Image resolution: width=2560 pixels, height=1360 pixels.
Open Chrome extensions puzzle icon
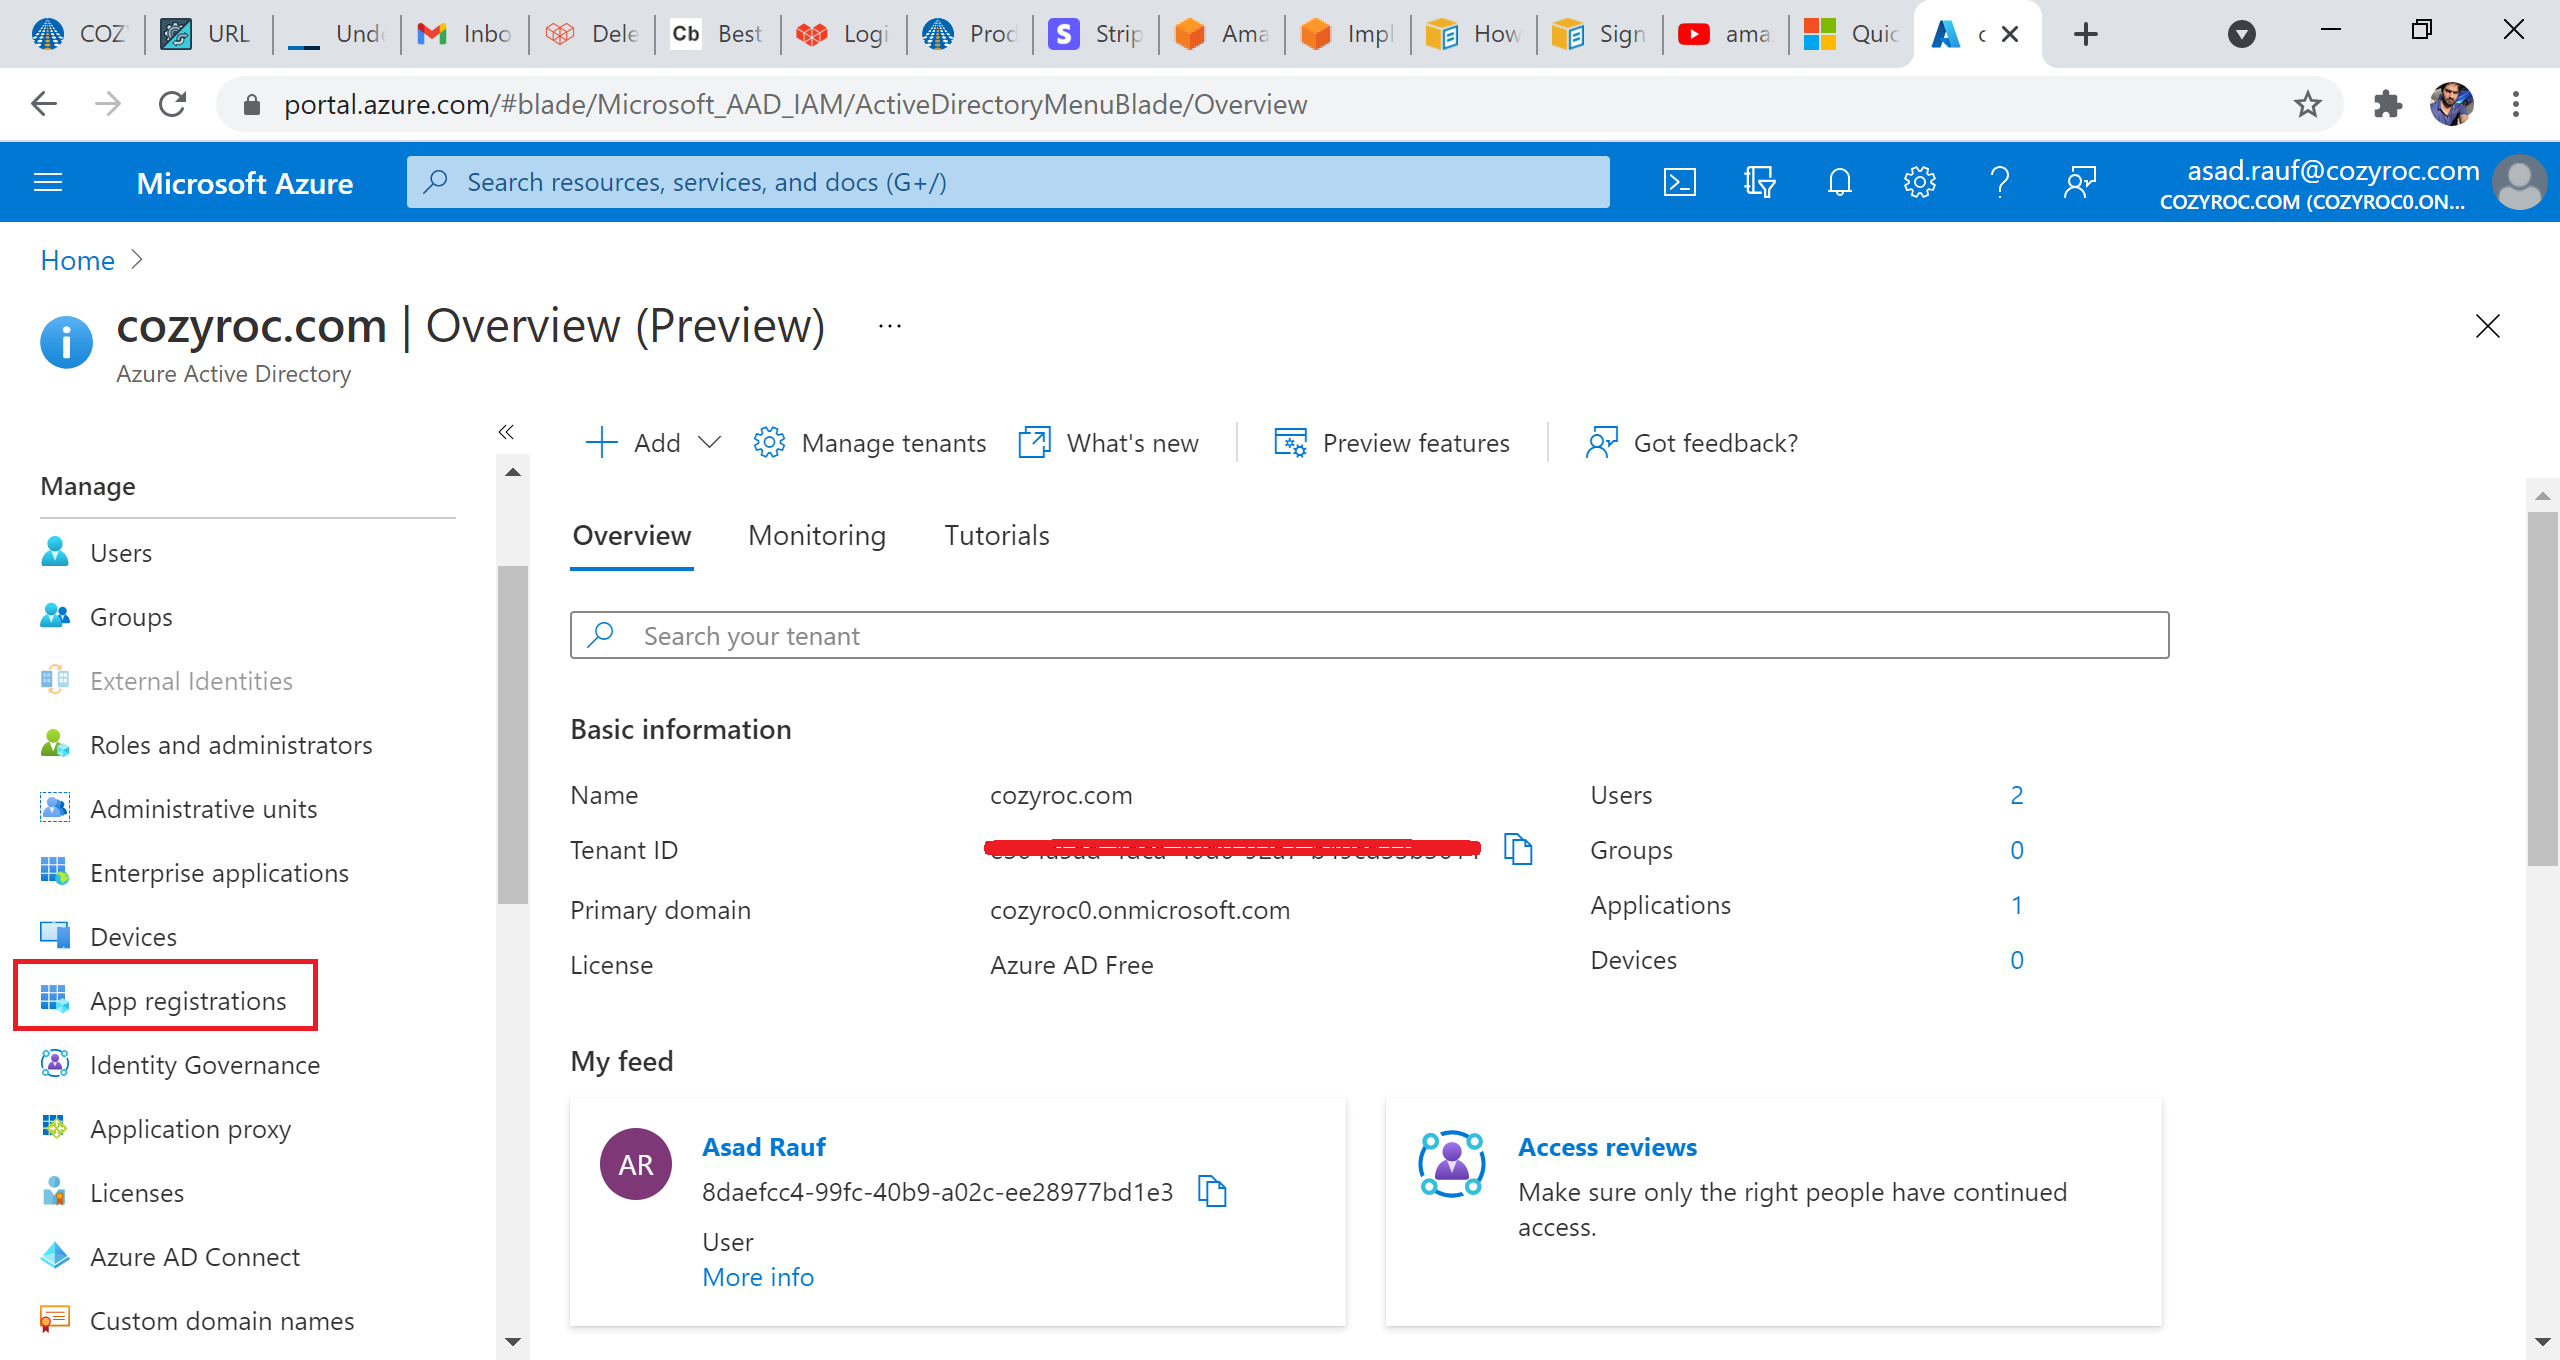[2387, 104]
